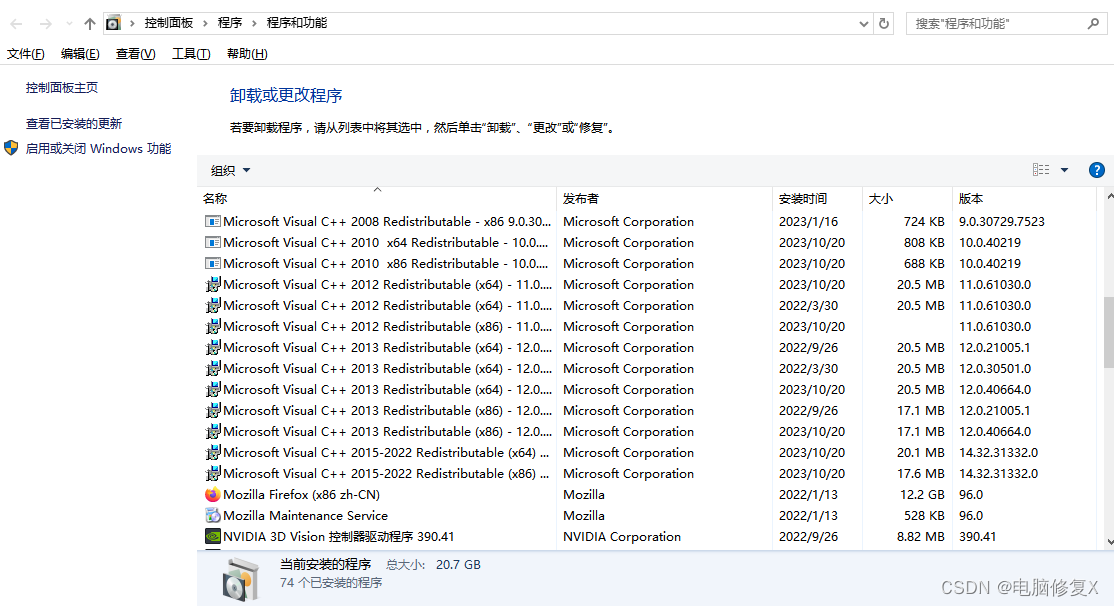Click icon of Visual C++ 2015-2022 (x86) row
The height and width of the screenshot is (606, 1114).
[x=212, y=474]
